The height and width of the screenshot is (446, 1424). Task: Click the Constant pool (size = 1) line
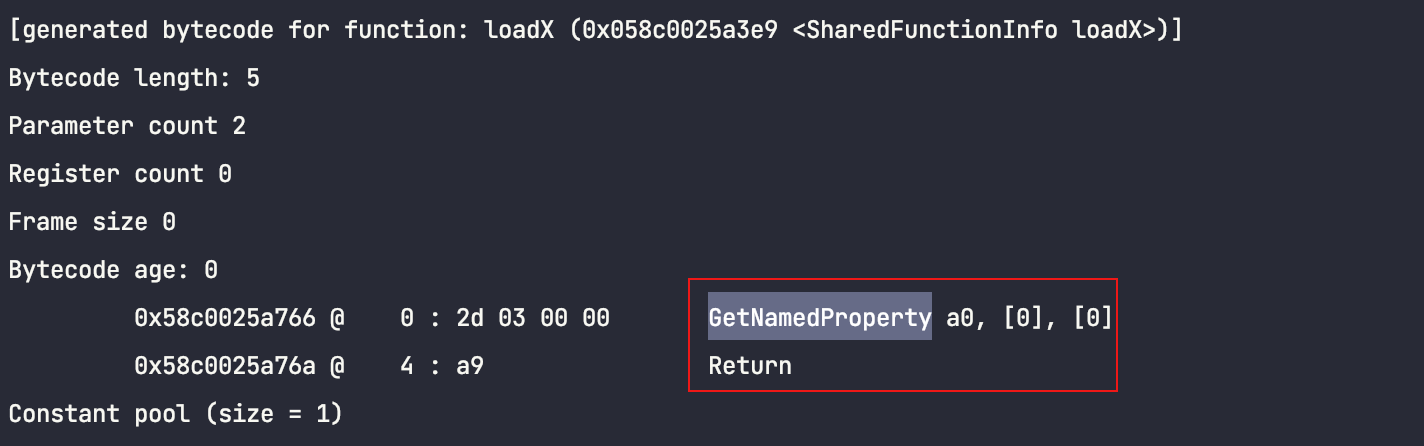(176, 414)
